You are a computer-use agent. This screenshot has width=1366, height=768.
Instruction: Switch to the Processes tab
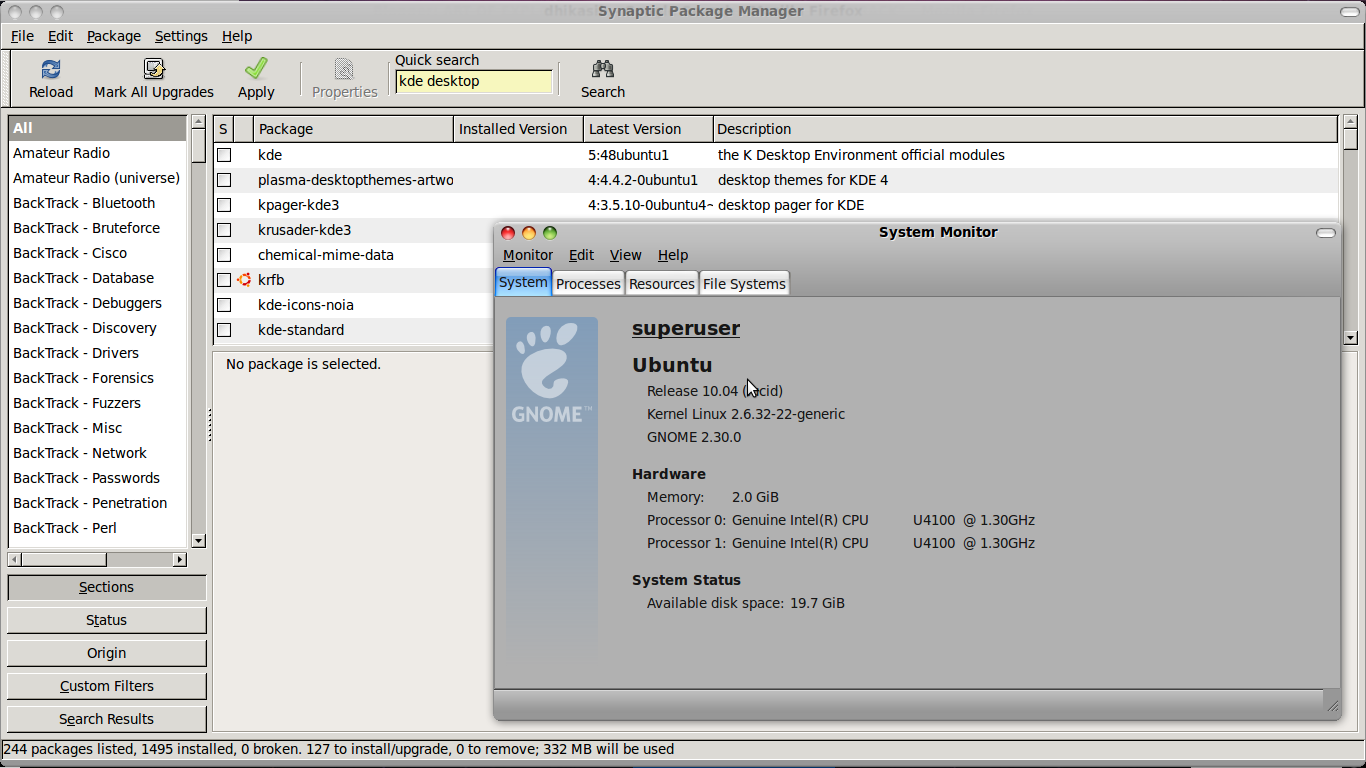588,284
